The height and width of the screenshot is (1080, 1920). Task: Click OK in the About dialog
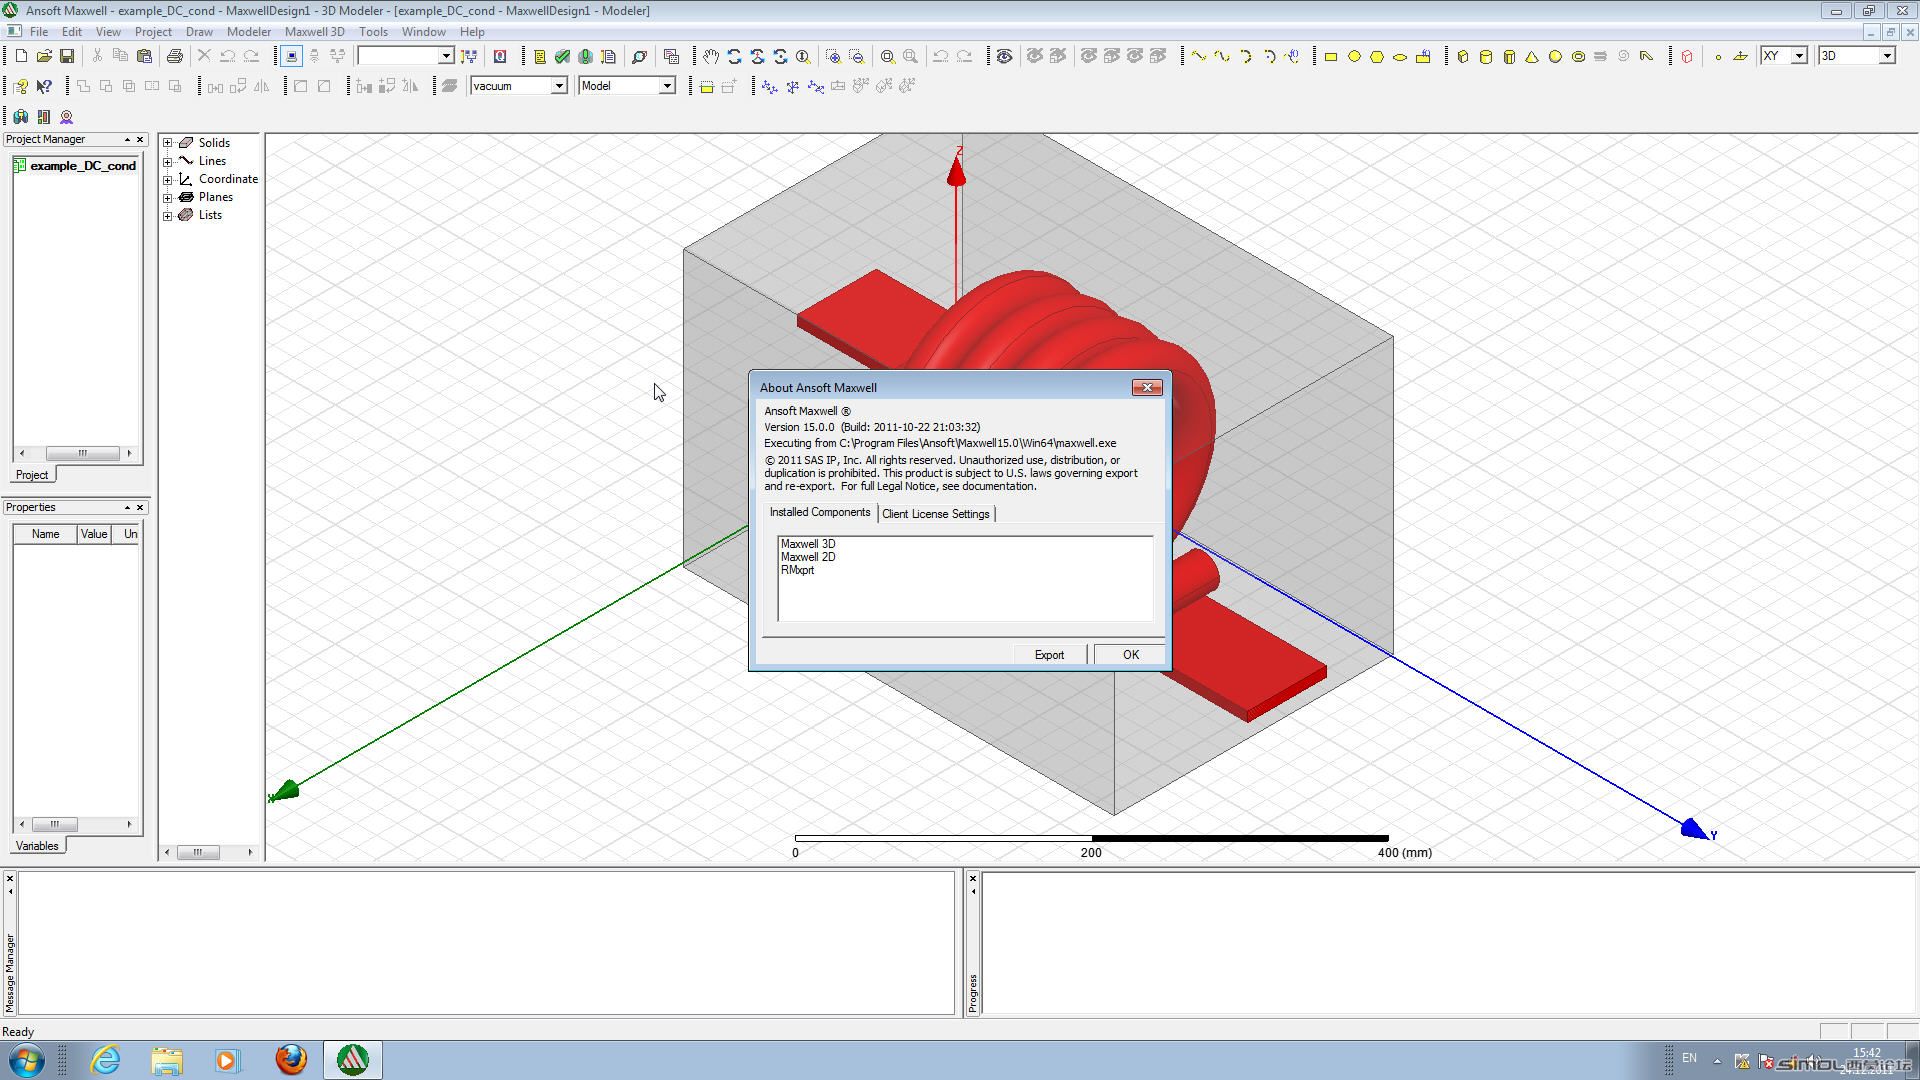pyautogui.click(x=1130, y=655)
